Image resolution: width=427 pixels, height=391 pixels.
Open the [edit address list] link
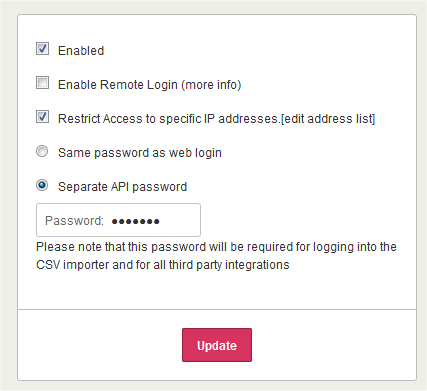(328, 119)
